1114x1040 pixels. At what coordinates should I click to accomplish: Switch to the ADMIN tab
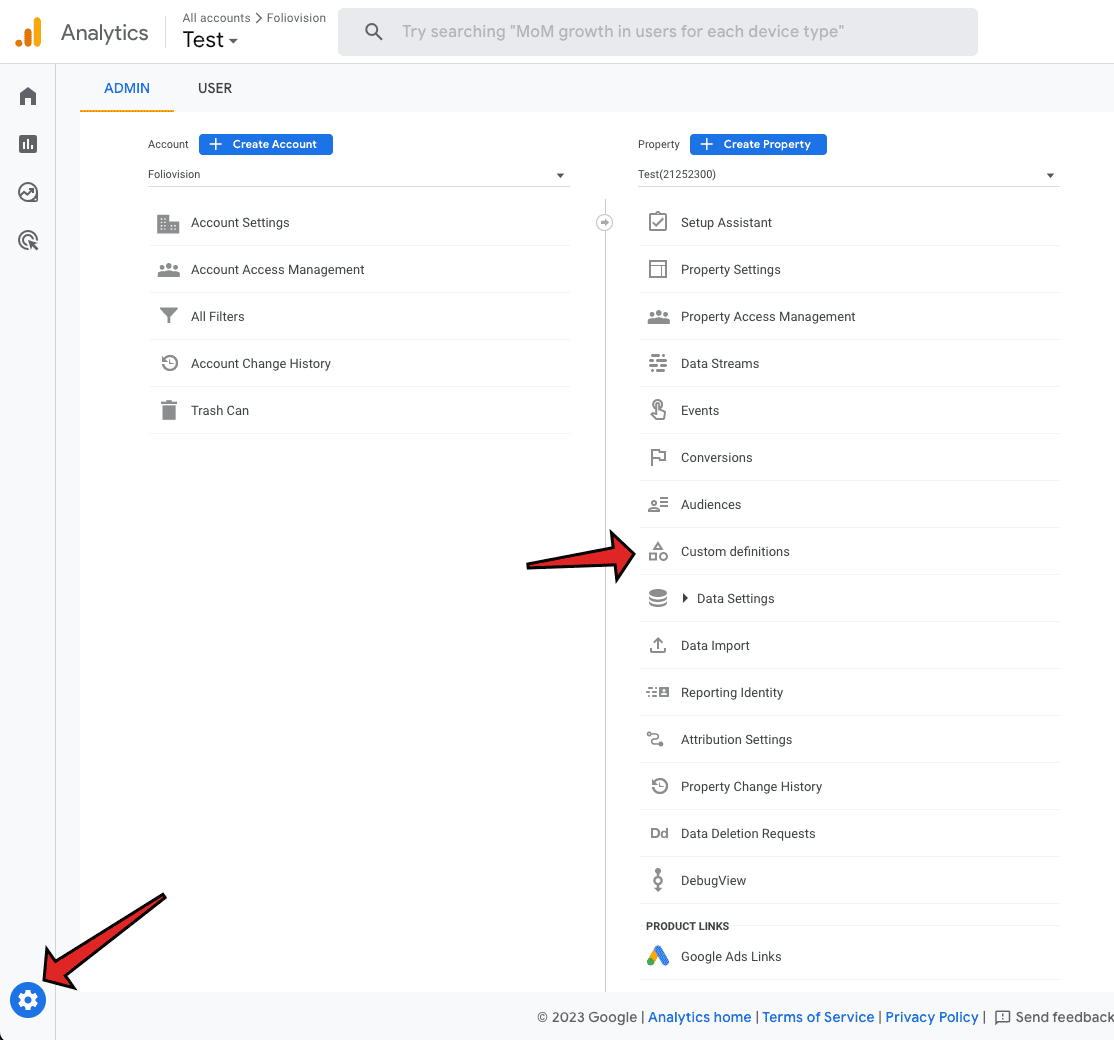[x=126, y=88]
